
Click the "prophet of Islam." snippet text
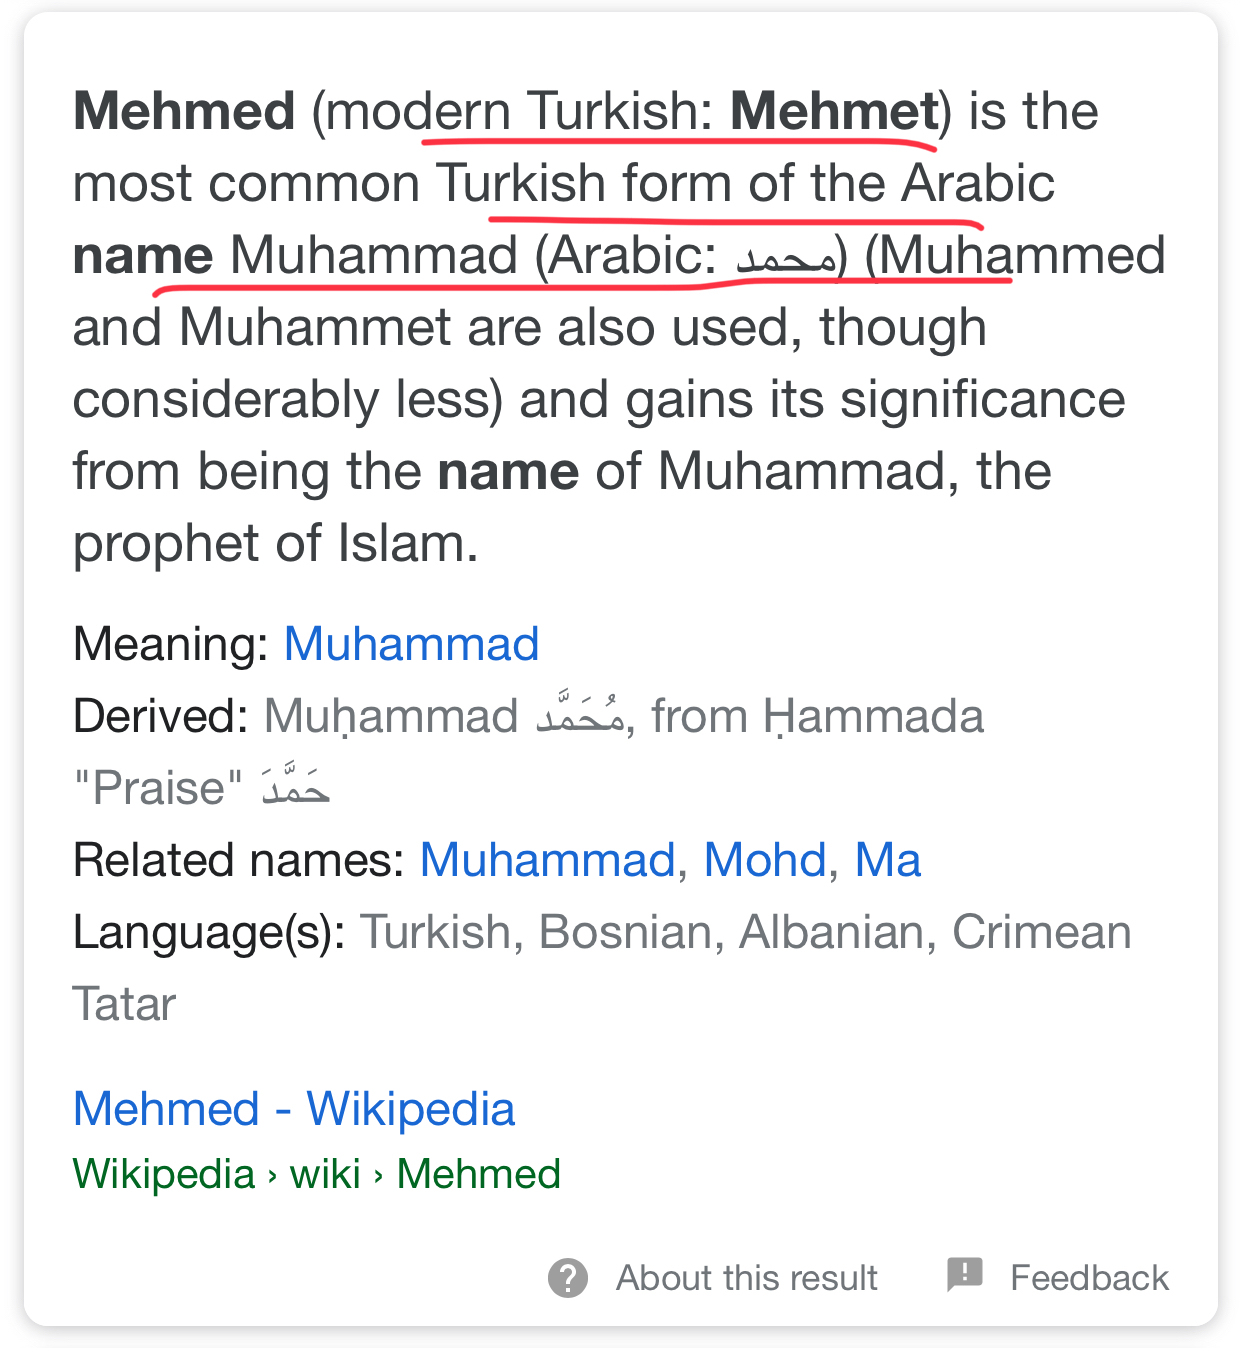pos(276,543)
